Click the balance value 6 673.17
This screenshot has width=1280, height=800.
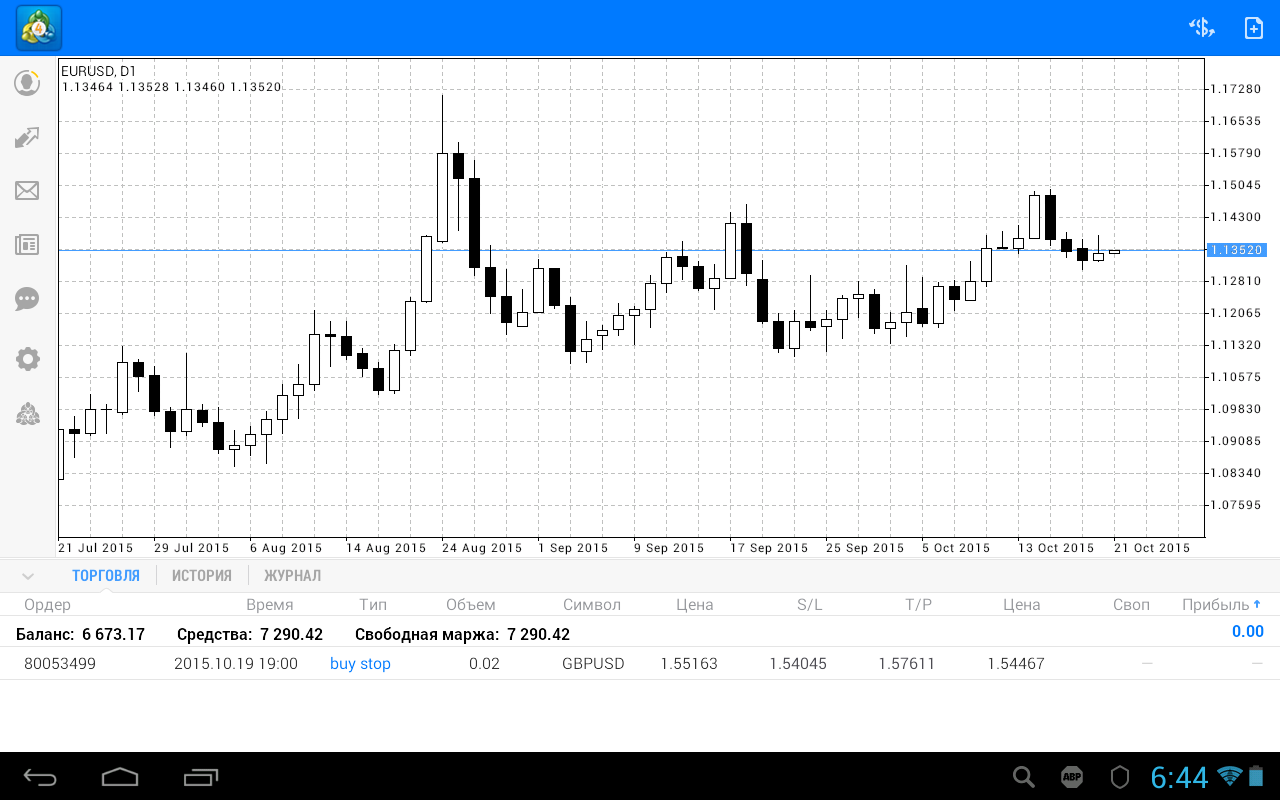coord(114,634)
